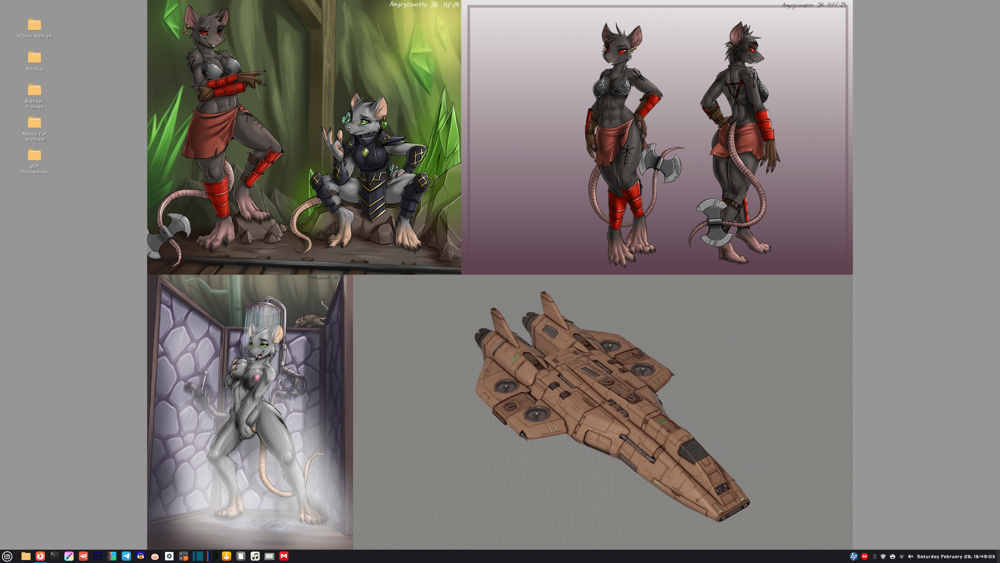Select the WIP Documents desktop folder
The width and height of the screenshot is (1000, 563).
coord(34,161)
